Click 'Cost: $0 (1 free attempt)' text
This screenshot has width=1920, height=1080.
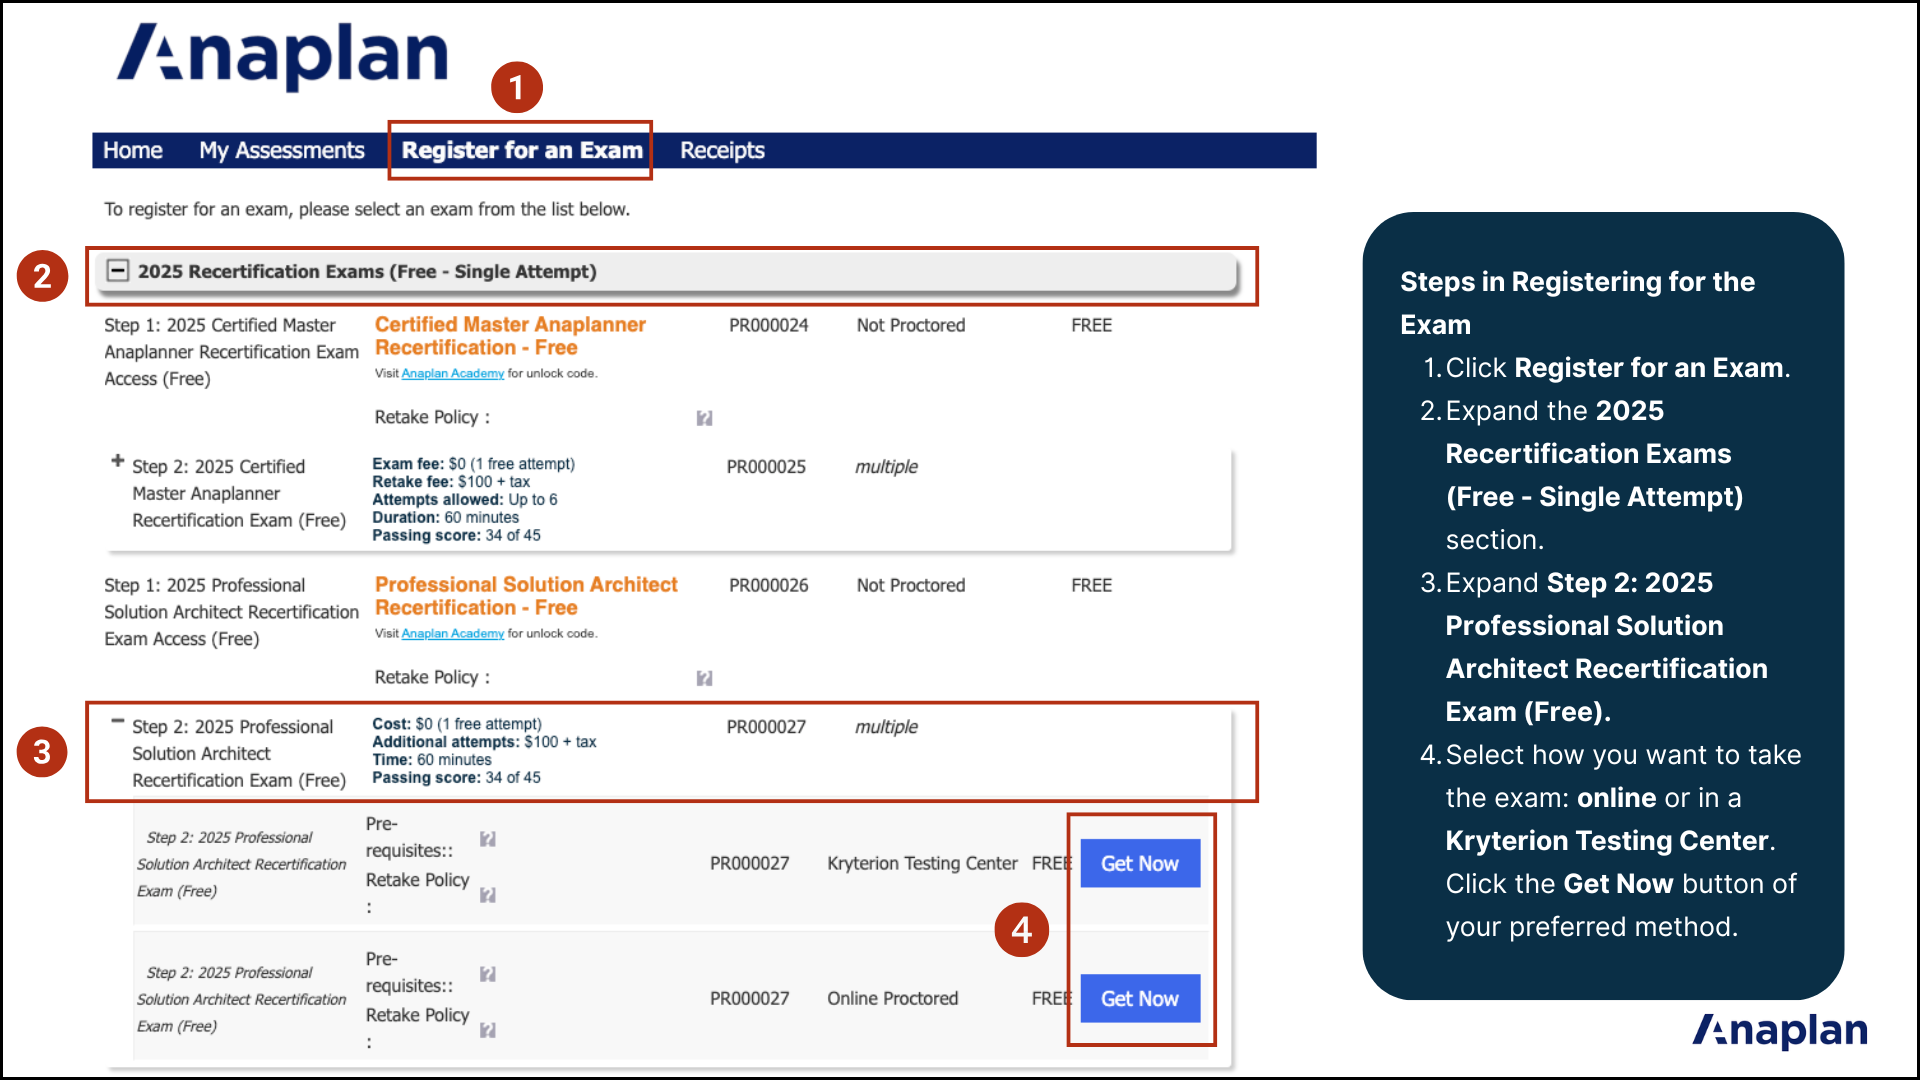(457, 724)
